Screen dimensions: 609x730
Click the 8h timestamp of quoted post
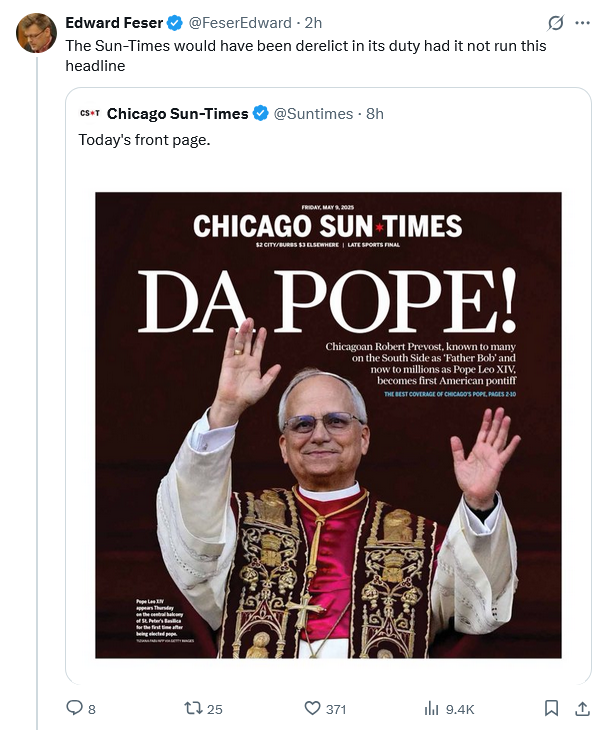pos(375,113)
